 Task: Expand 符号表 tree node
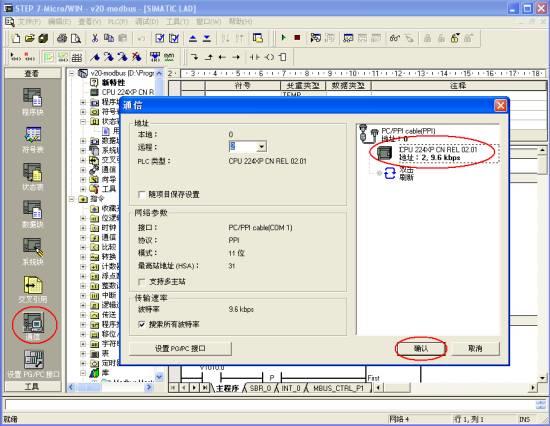click(83, 112)
